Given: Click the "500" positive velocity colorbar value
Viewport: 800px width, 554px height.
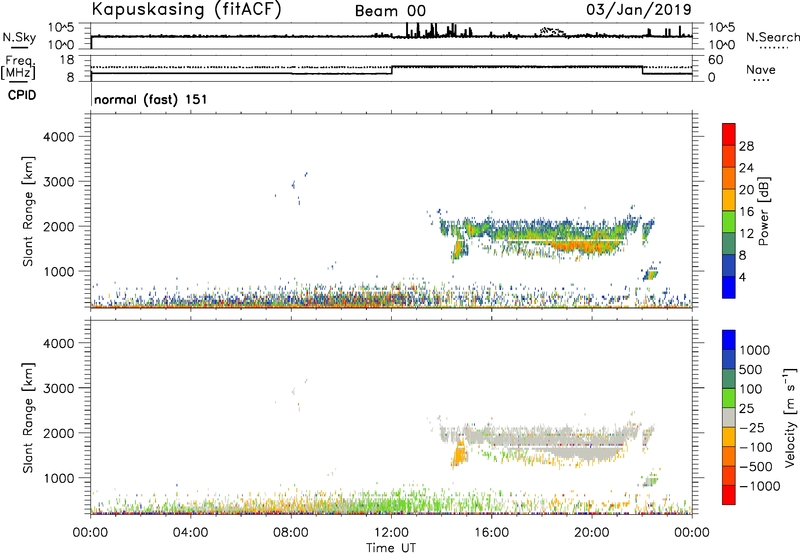Looking at the screenshot, I should [x=750, y=369].
